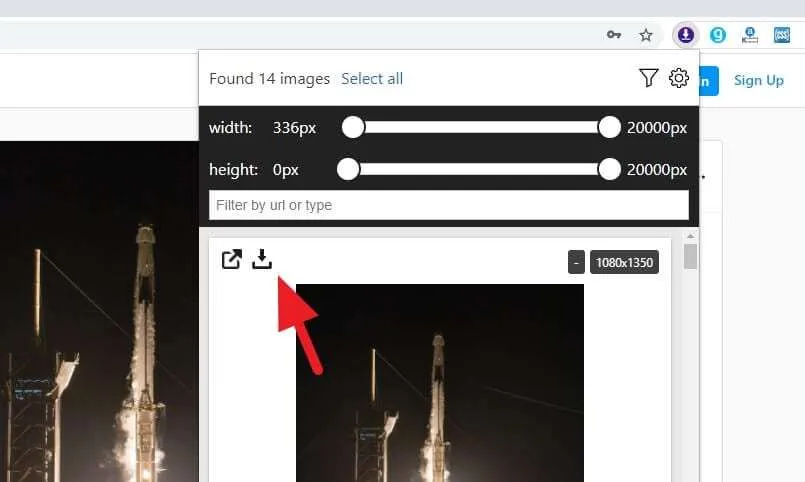The image size is (805, 482).
Task: Open the Amazon assistant extension icon
Action: click(750, 35)
